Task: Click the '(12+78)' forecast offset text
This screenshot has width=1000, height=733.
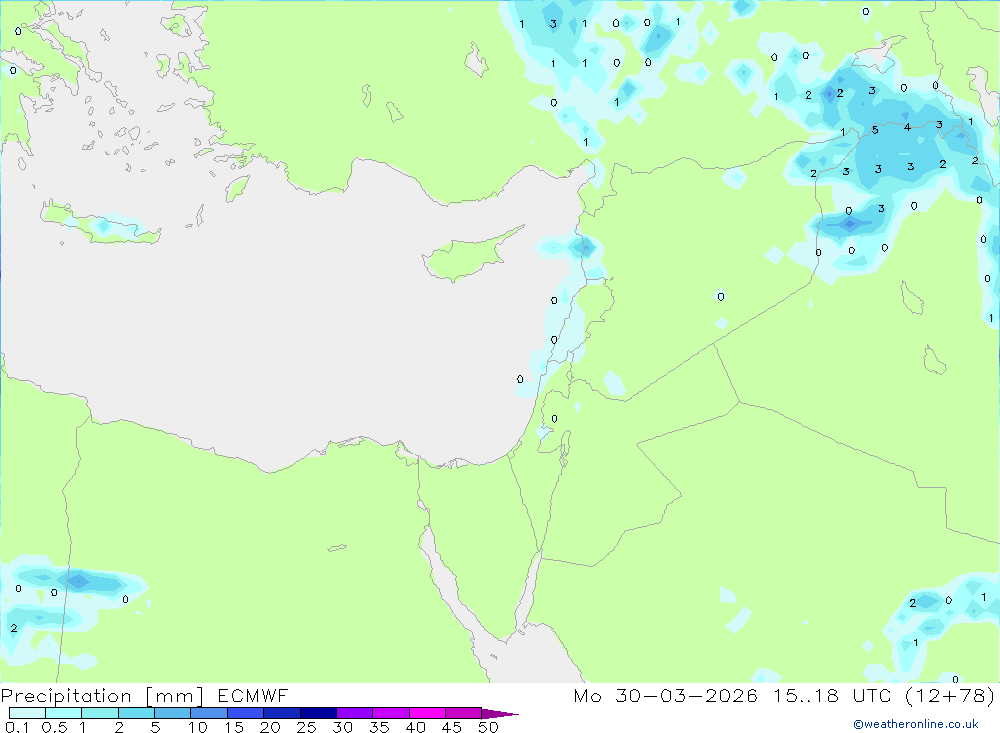Action: coord(950,695)
